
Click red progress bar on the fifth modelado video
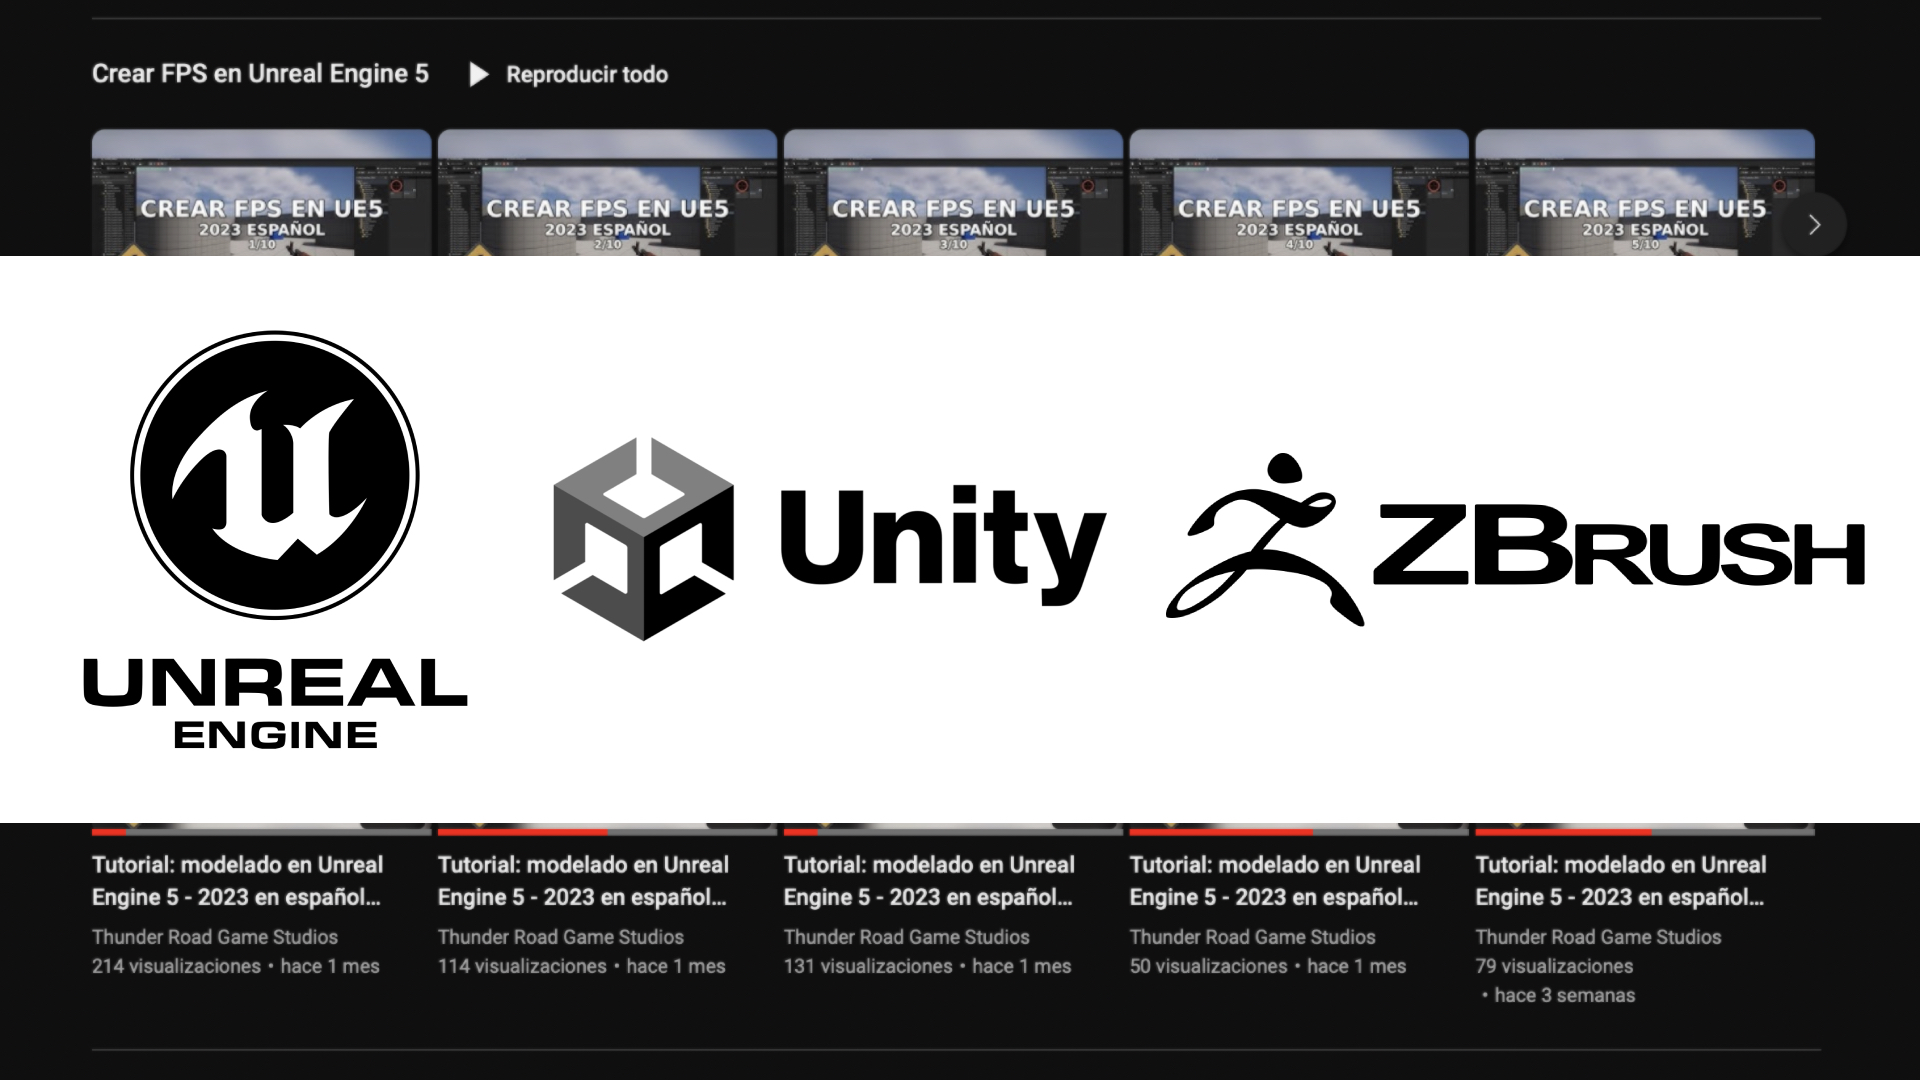point(1562,831)
